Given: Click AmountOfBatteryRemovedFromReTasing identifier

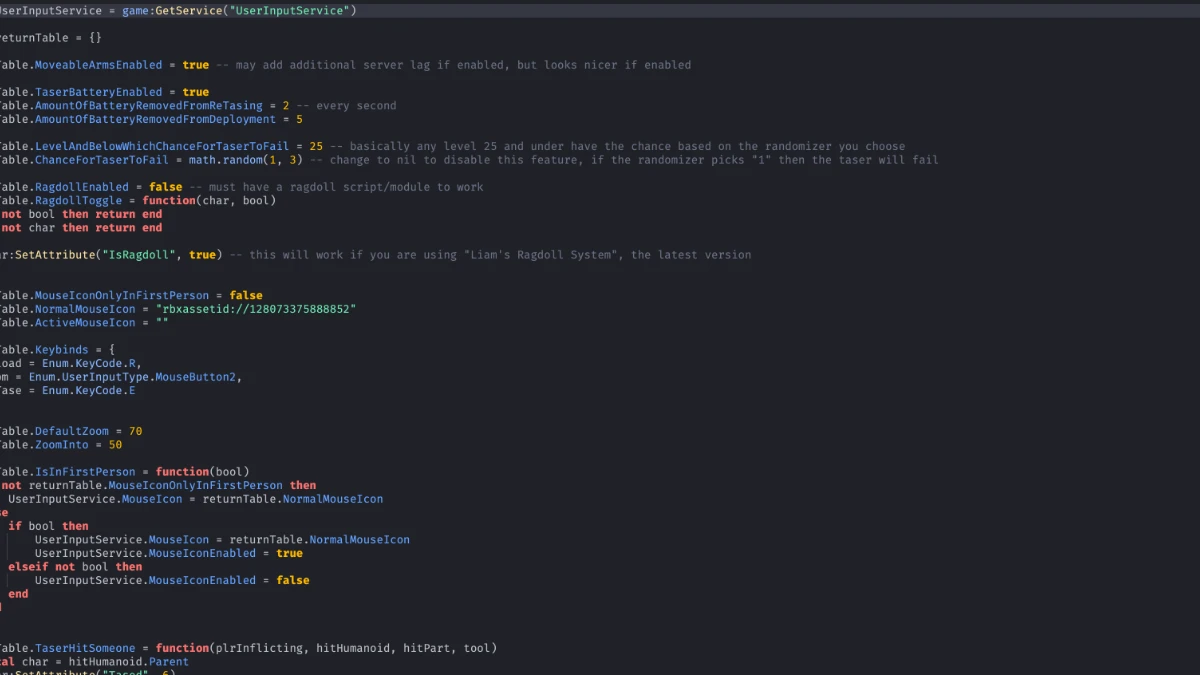Looking at the screenshot, I should [149, 106].
